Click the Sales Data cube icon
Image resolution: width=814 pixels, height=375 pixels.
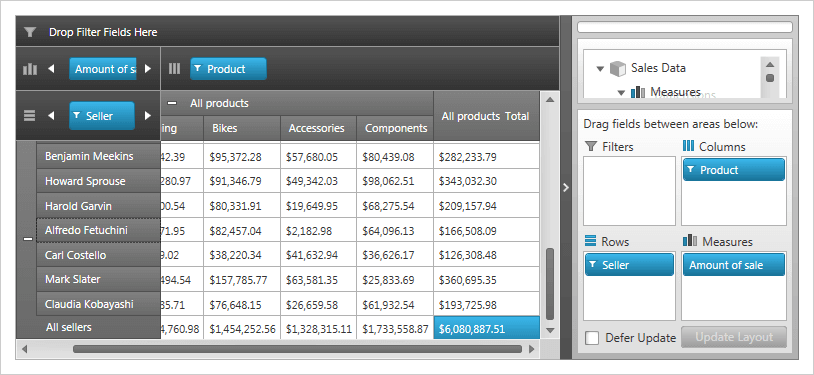617,68
